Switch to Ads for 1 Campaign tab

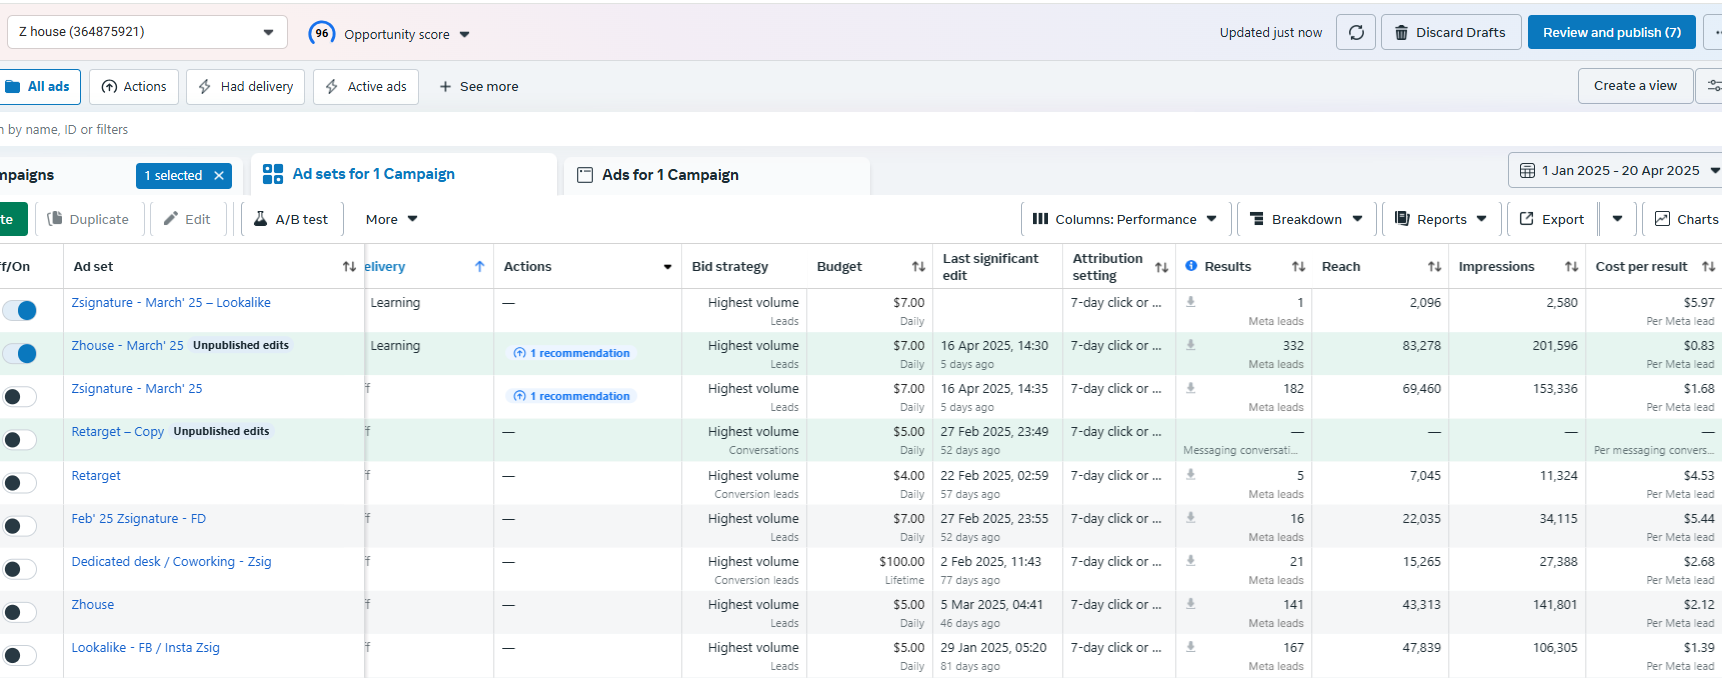coord(717,175)
